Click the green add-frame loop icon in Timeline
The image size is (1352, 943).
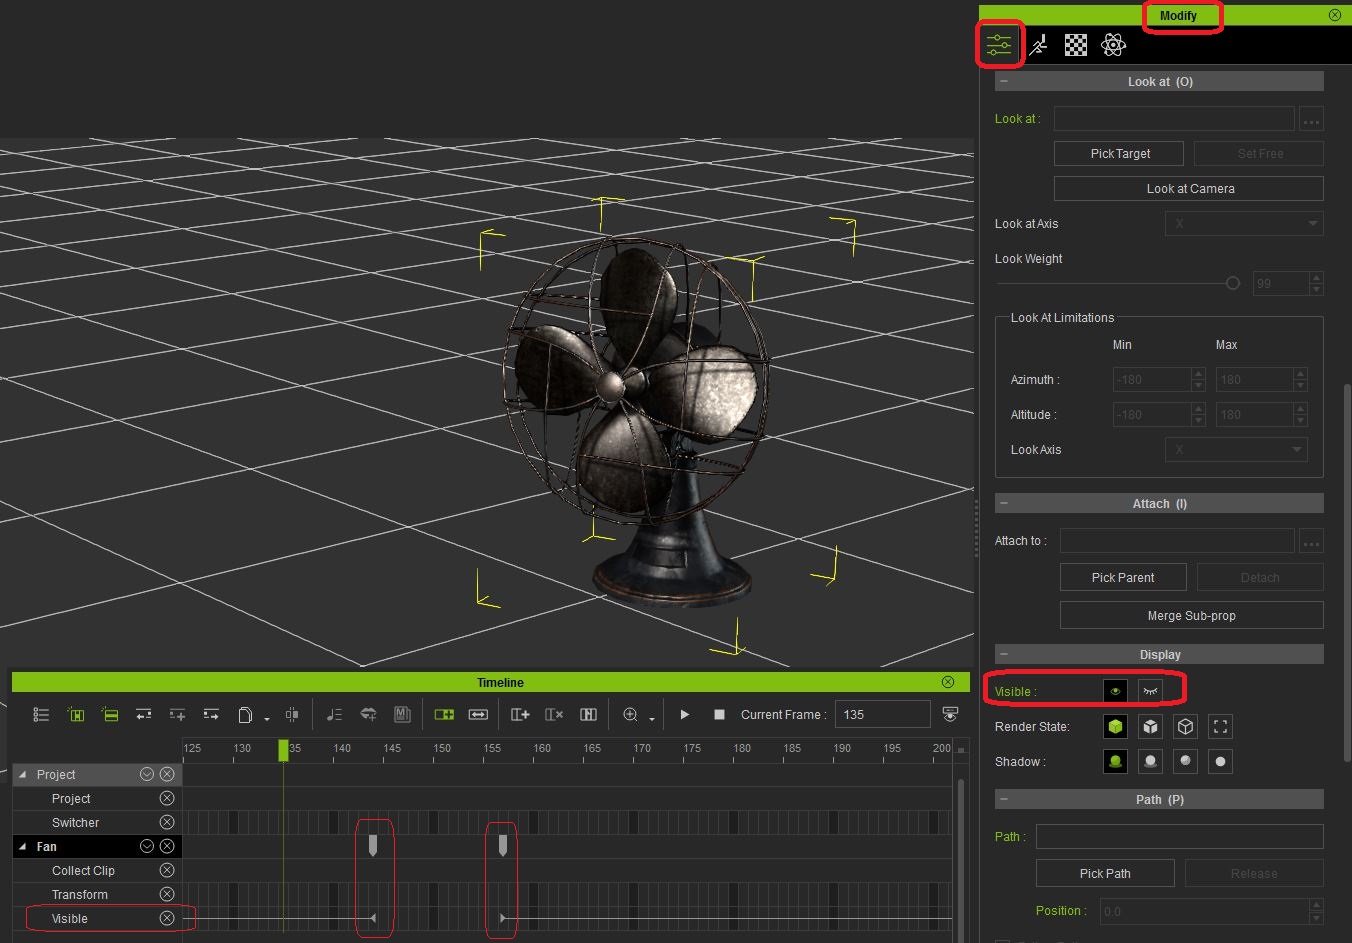point(444,714)
